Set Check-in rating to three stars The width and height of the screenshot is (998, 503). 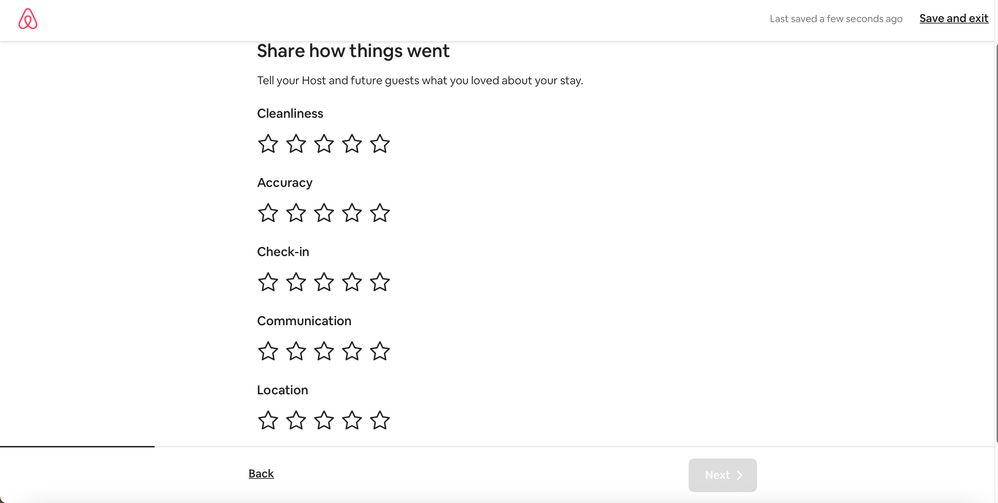pos(324,282)
